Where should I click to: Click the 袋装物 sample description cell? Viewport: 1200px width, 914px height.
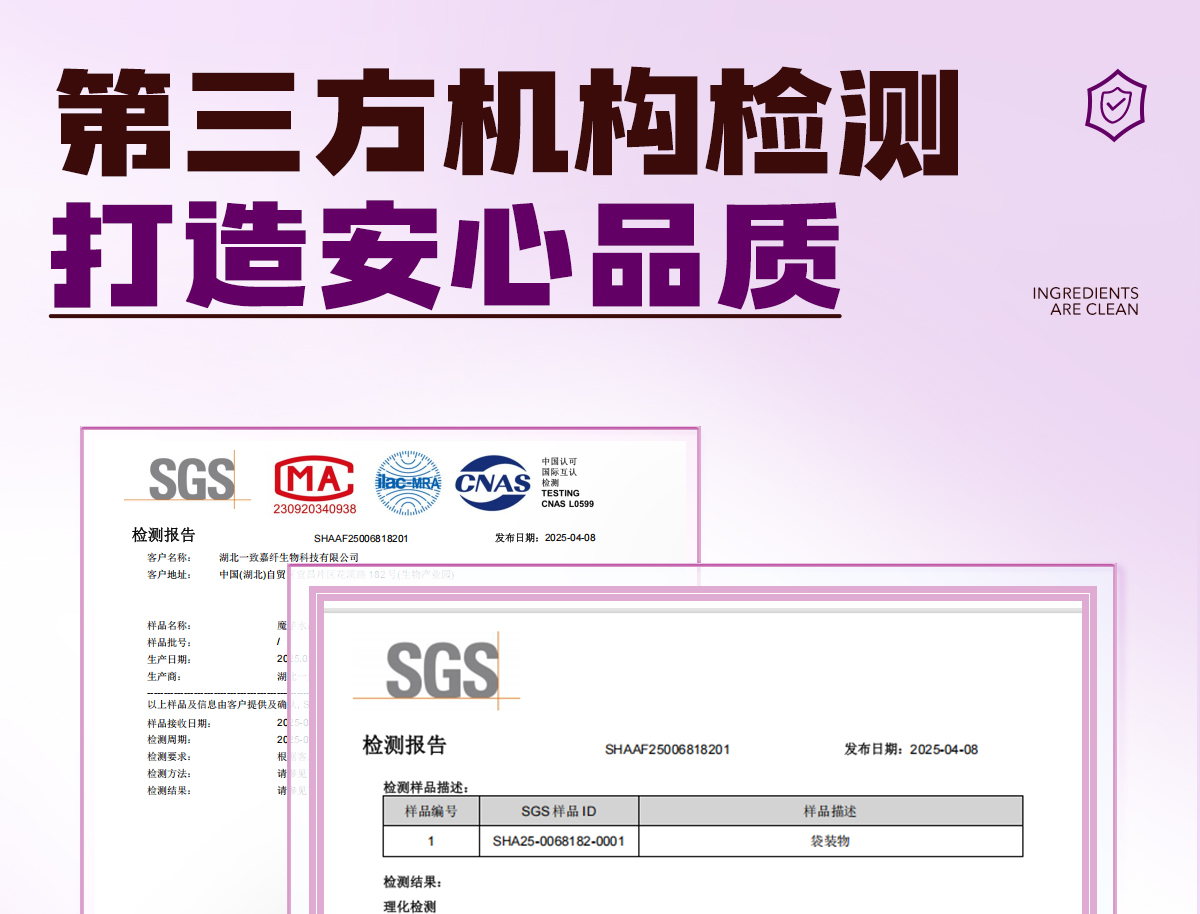(830, 841)
